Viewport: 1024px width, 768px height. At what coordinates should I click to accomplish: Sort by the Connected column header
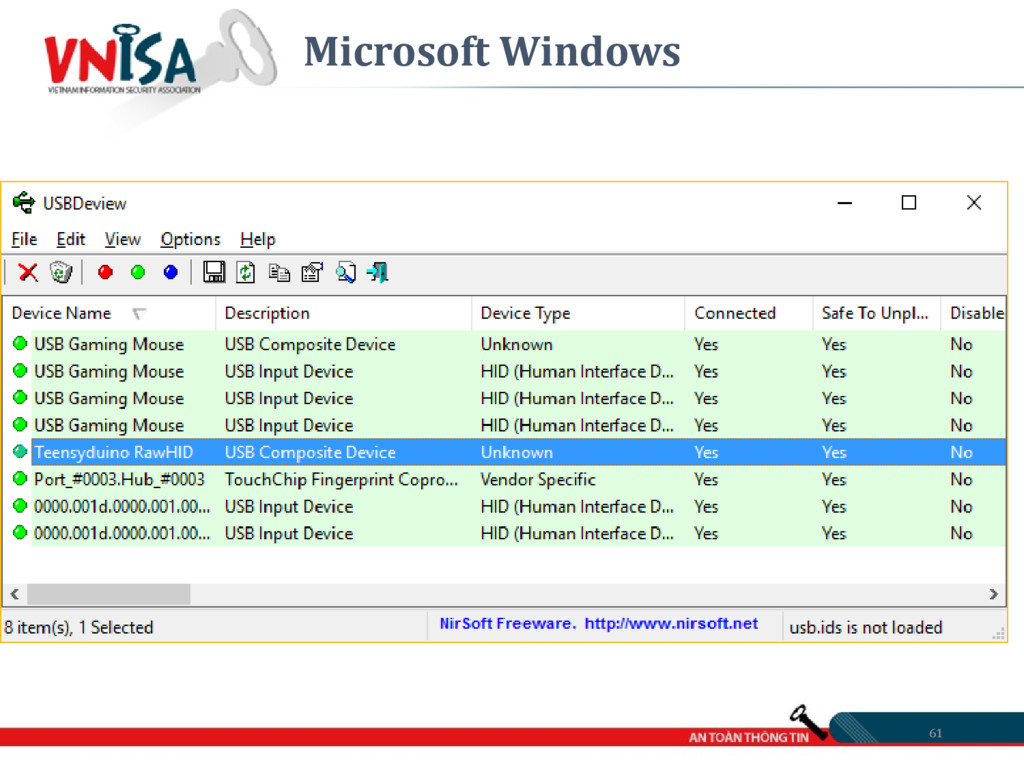[749, 313]
